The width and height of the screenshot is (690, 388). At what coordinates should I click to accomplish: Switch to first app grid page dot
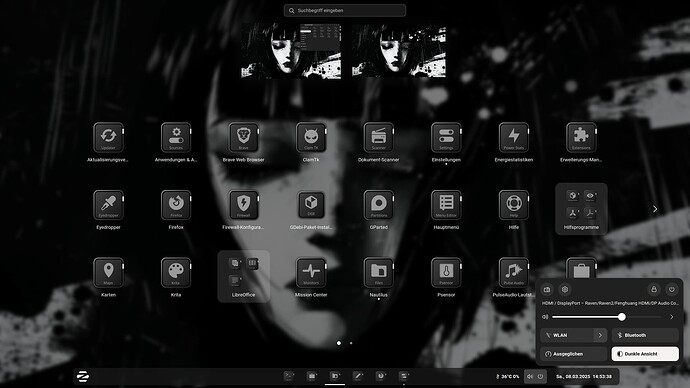(339, 343)
